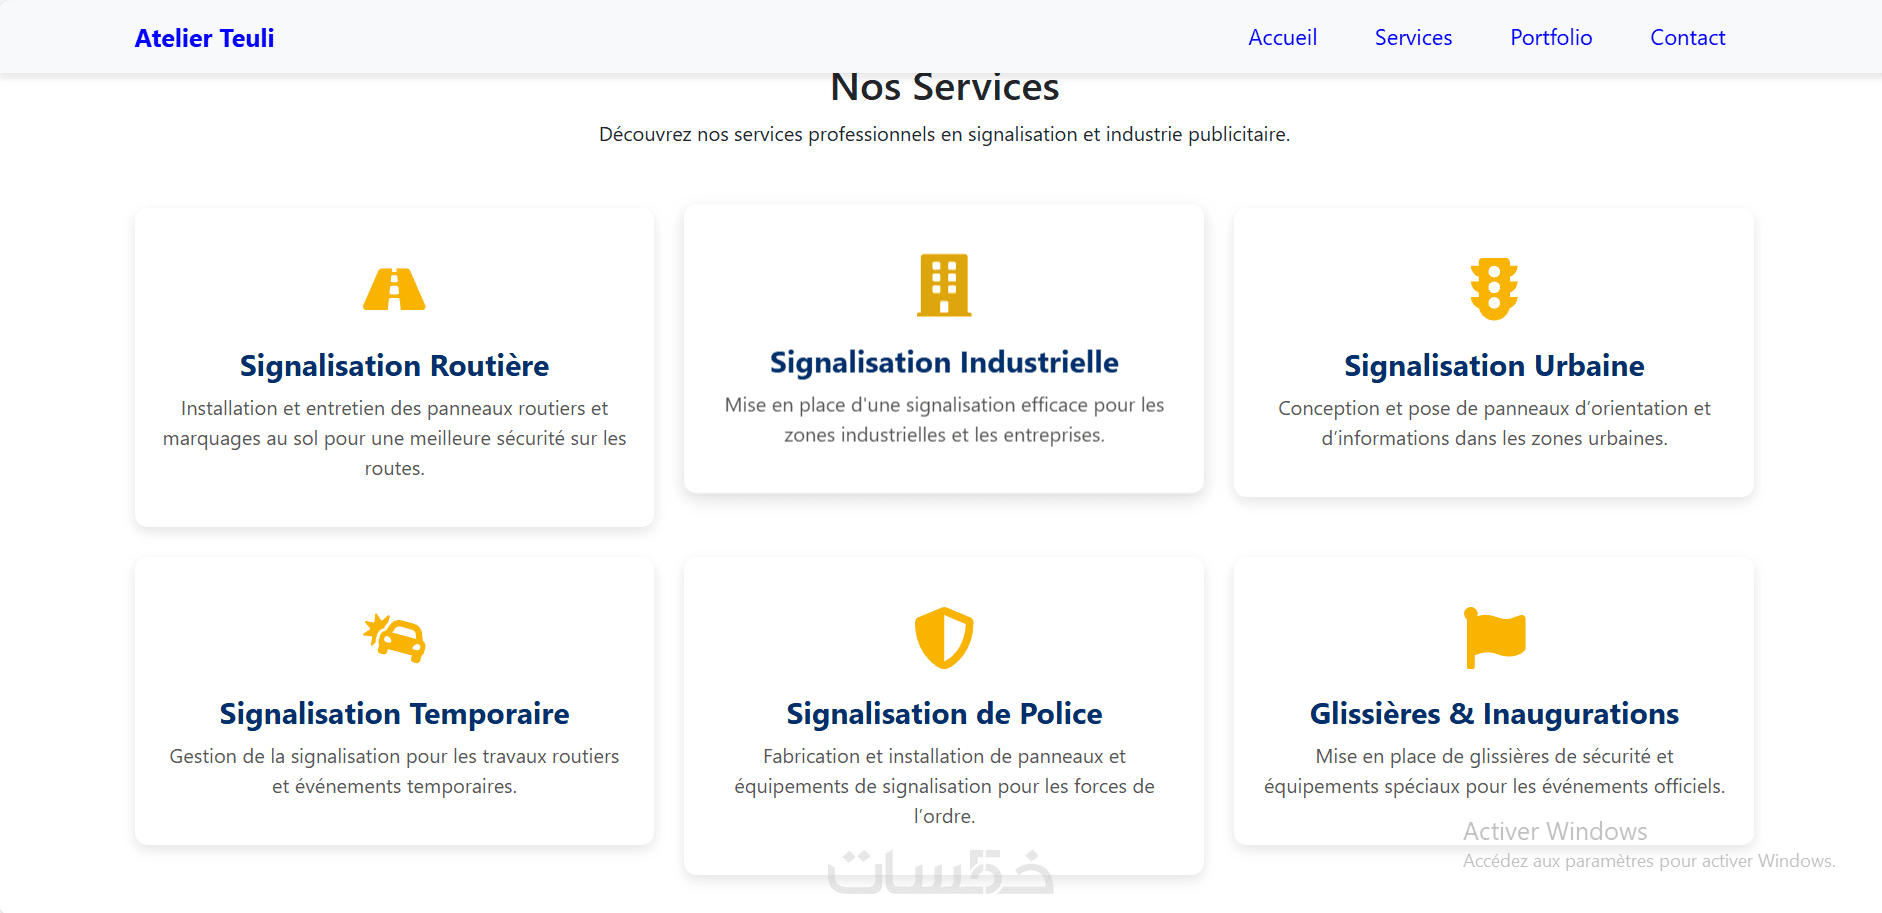Image resolution: width=1882 pixels, height=913 pixels.
Task: Go to Services in the navbar
Action: 1413,38
